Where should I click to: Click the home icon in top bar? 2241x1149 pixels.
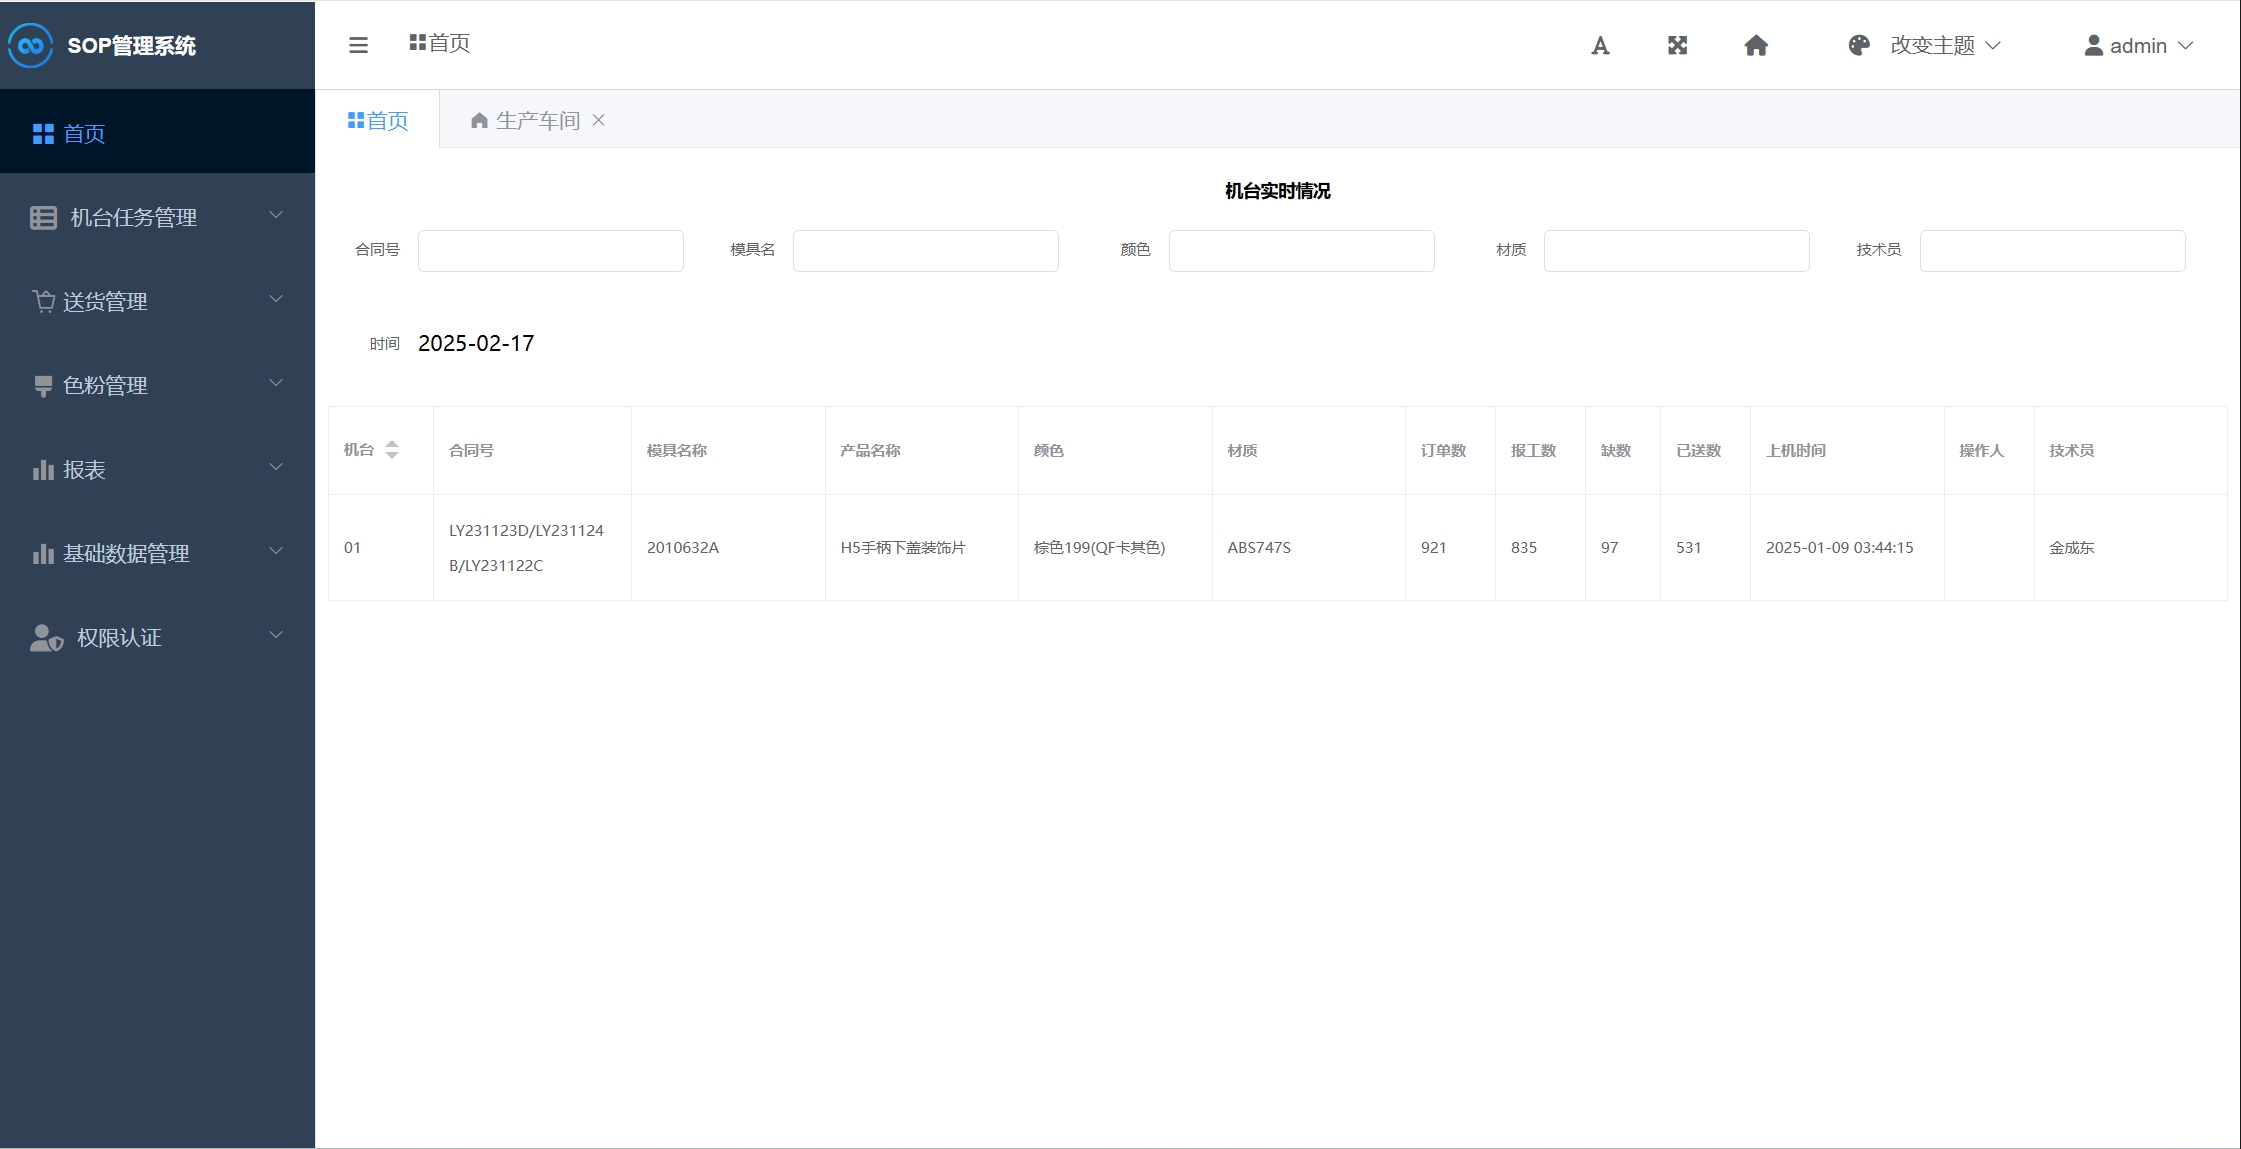coord(1756,46)
